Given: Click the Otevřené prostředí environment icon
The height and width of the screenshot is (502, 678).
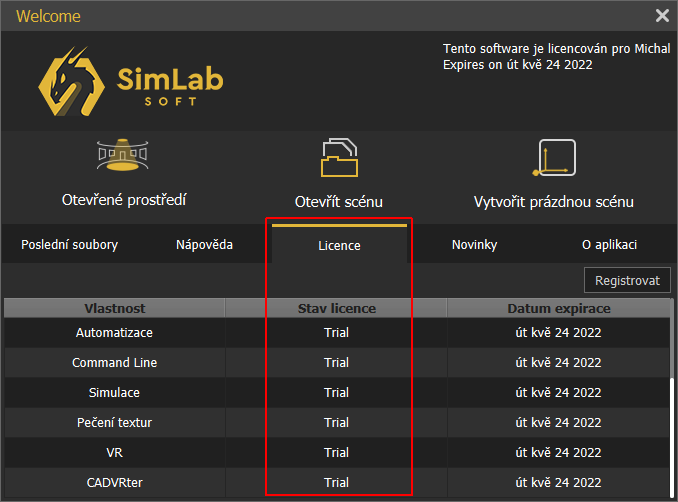Looking at the screenshot, I should coord(123,156).
